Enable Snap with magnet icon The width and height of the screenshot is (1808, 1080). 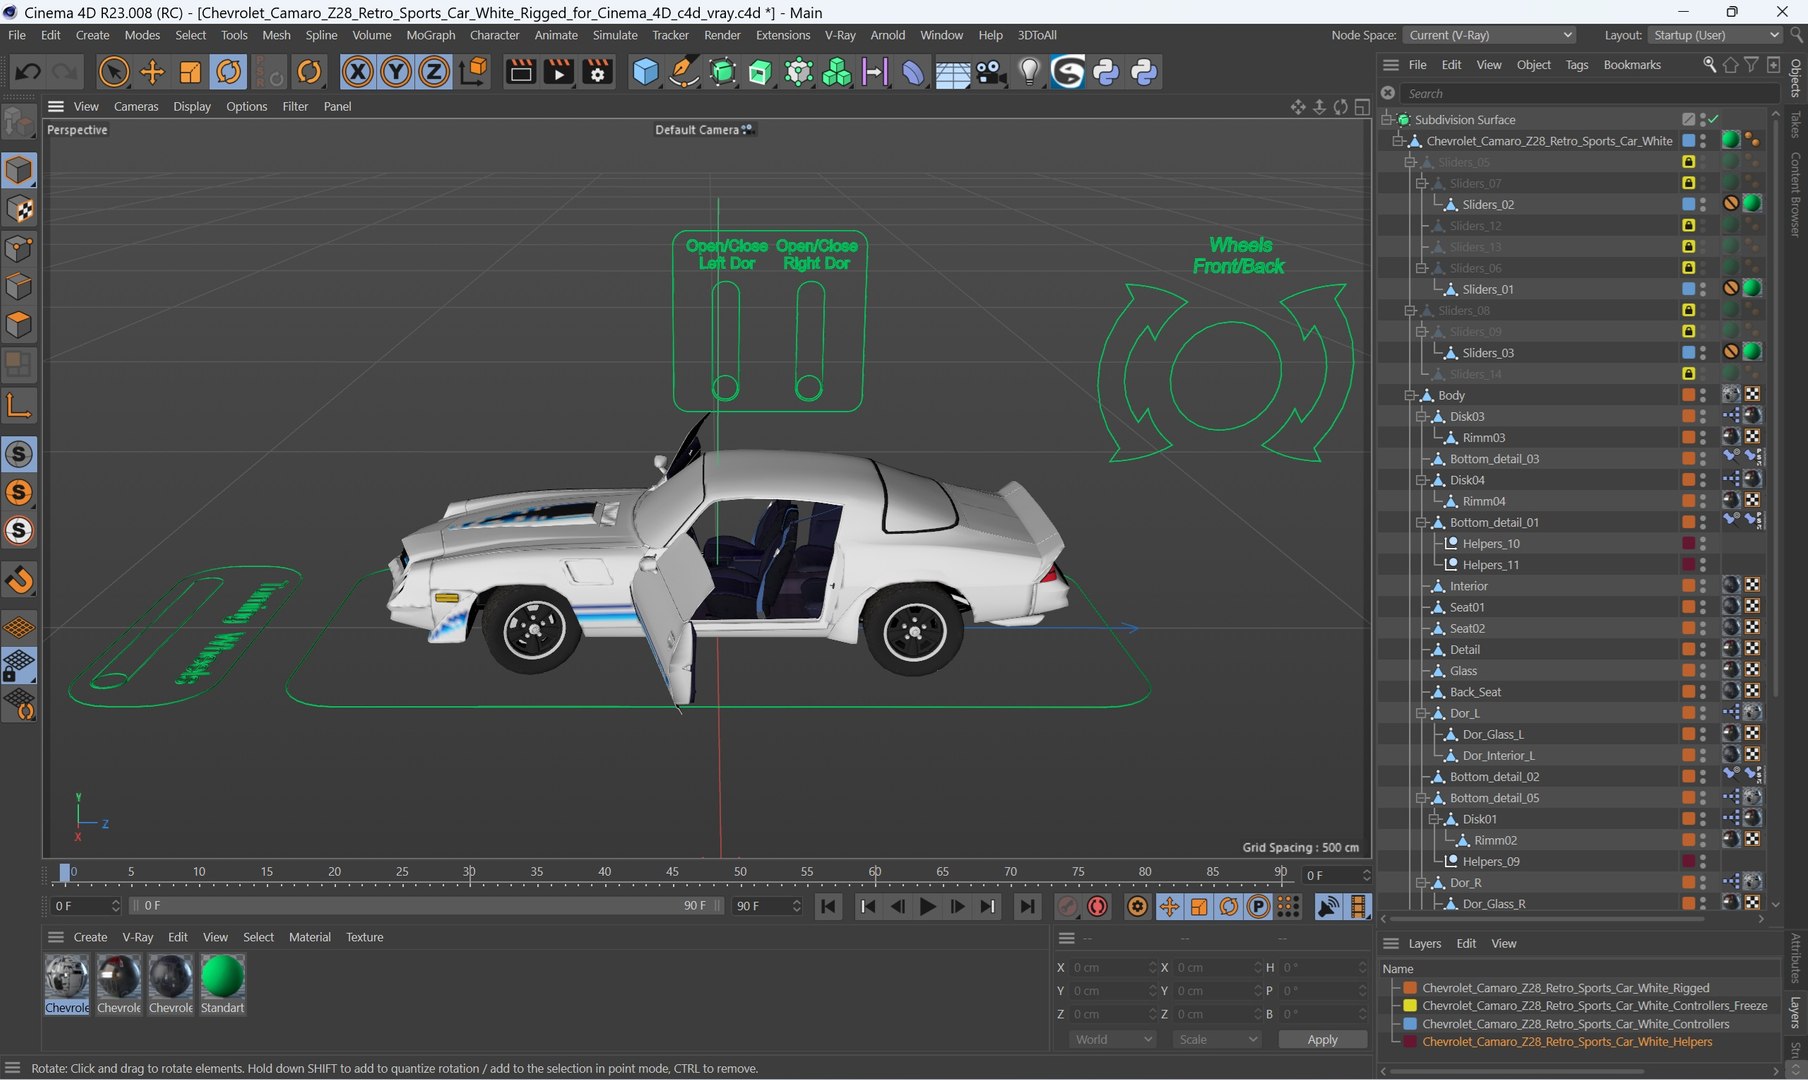19,580
